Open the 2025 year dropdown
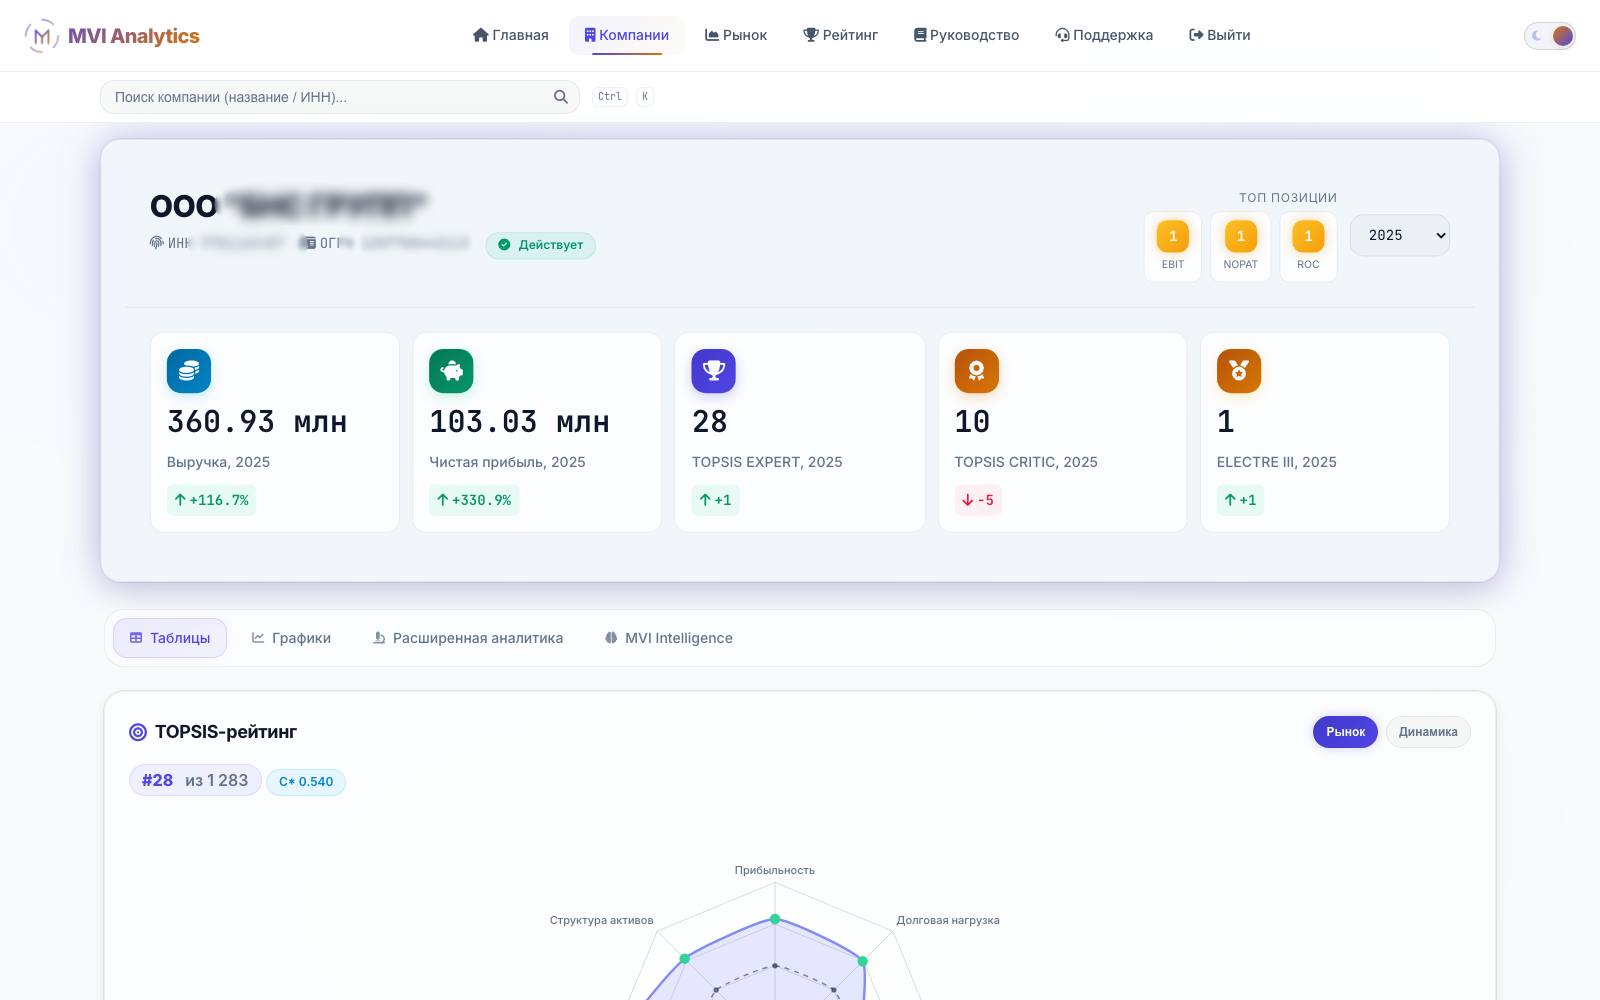 click(1400, 236)
